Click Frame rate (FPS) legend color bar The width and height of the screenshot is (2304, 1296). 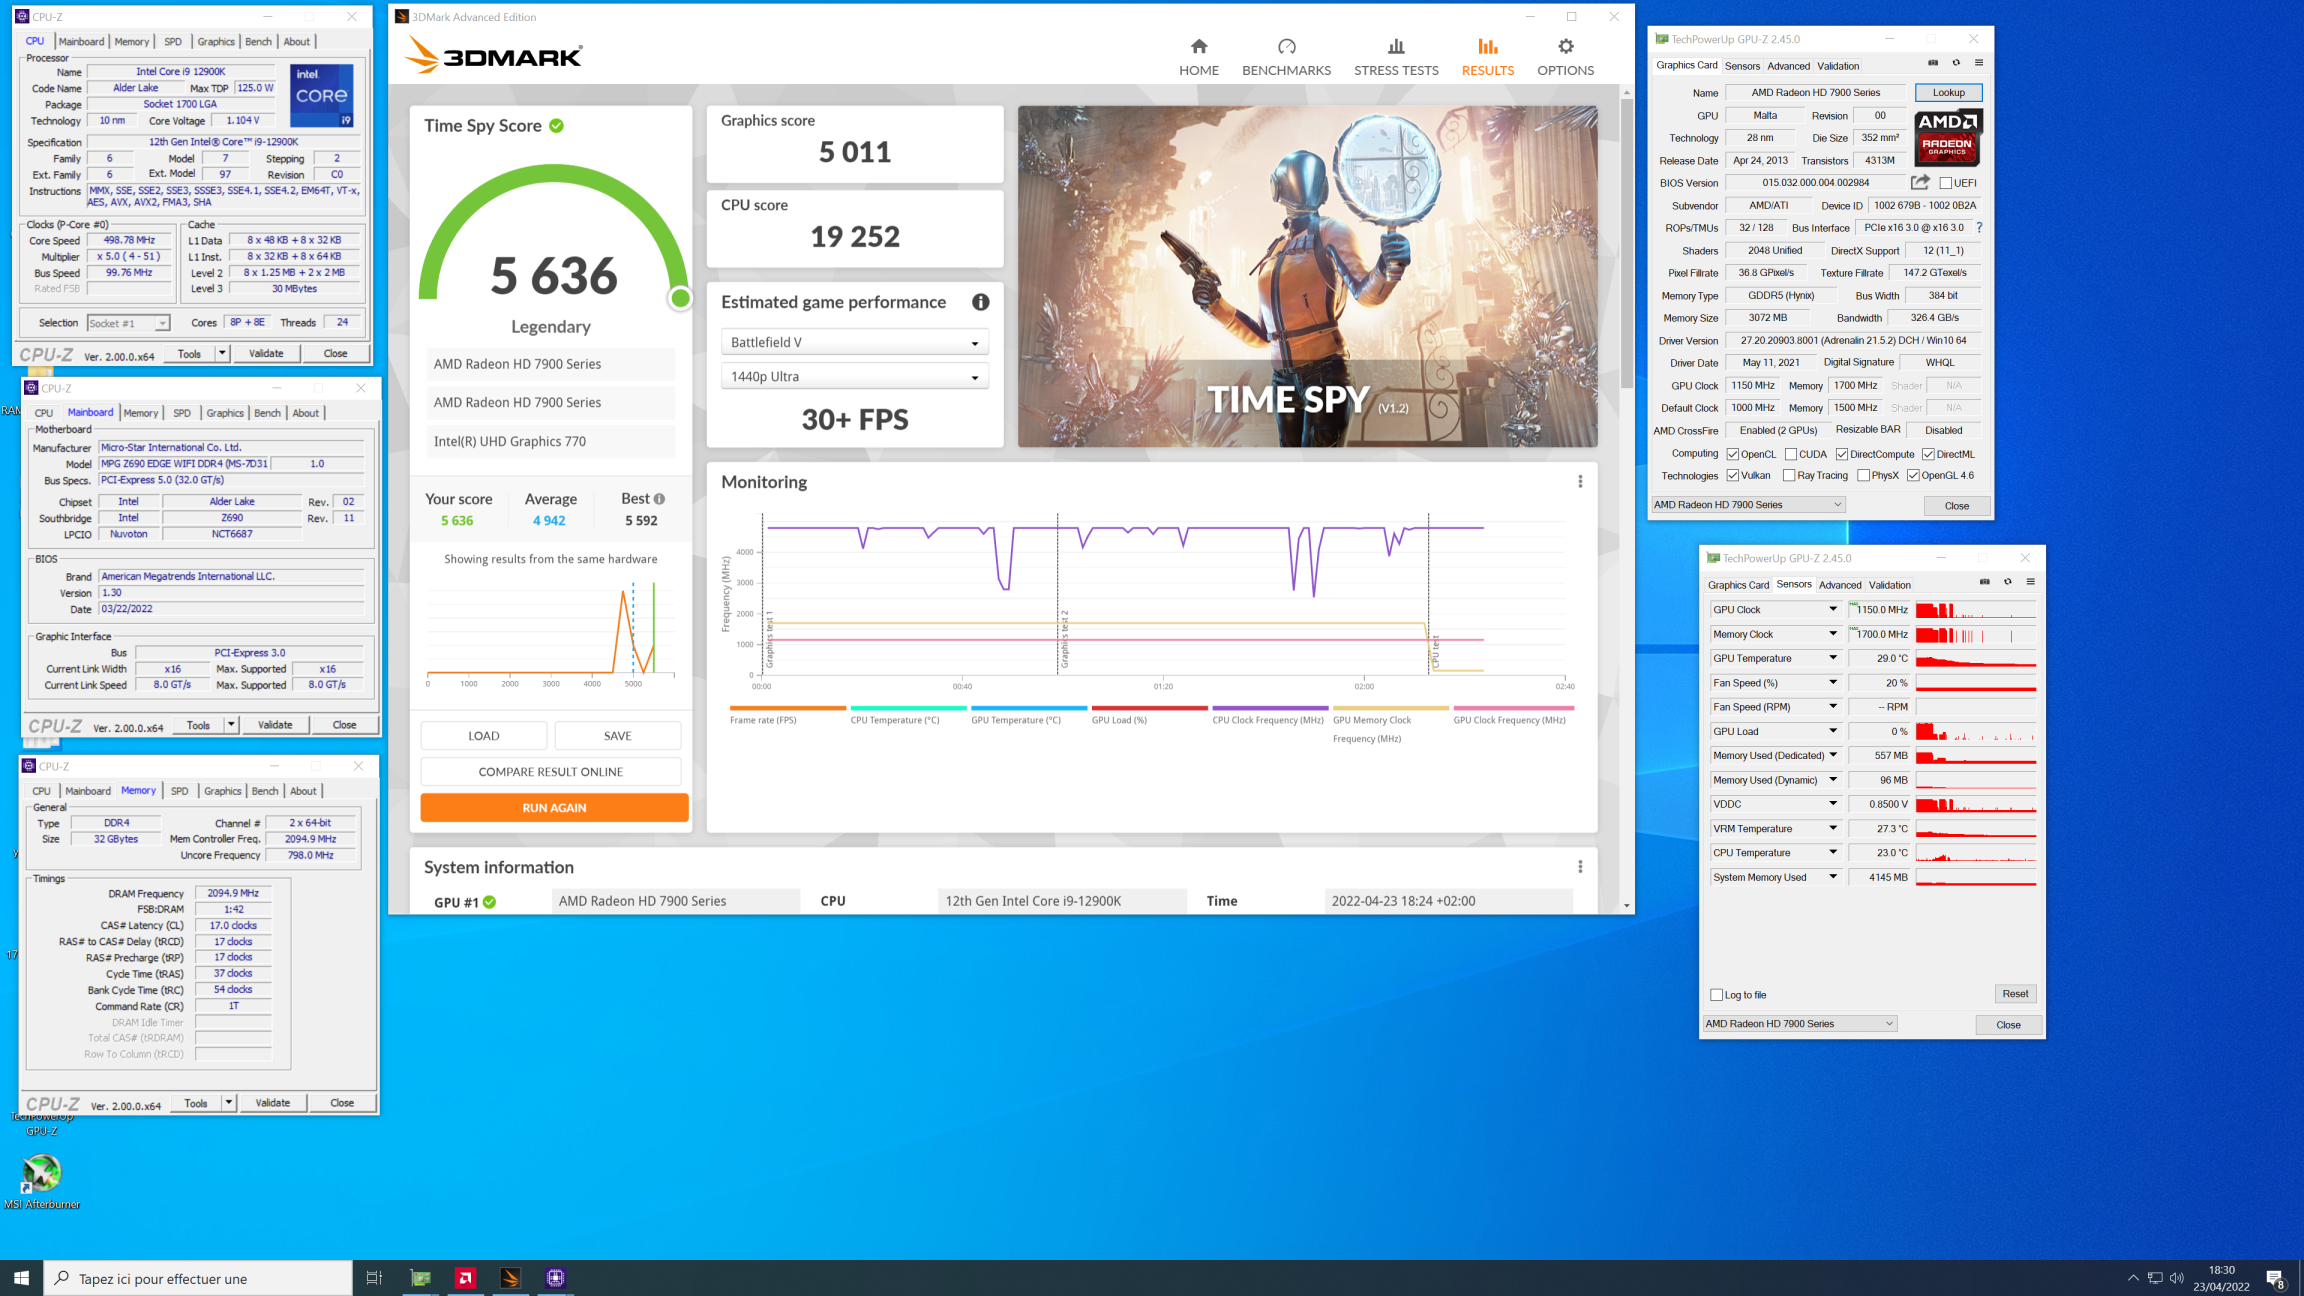pos(787,708)
